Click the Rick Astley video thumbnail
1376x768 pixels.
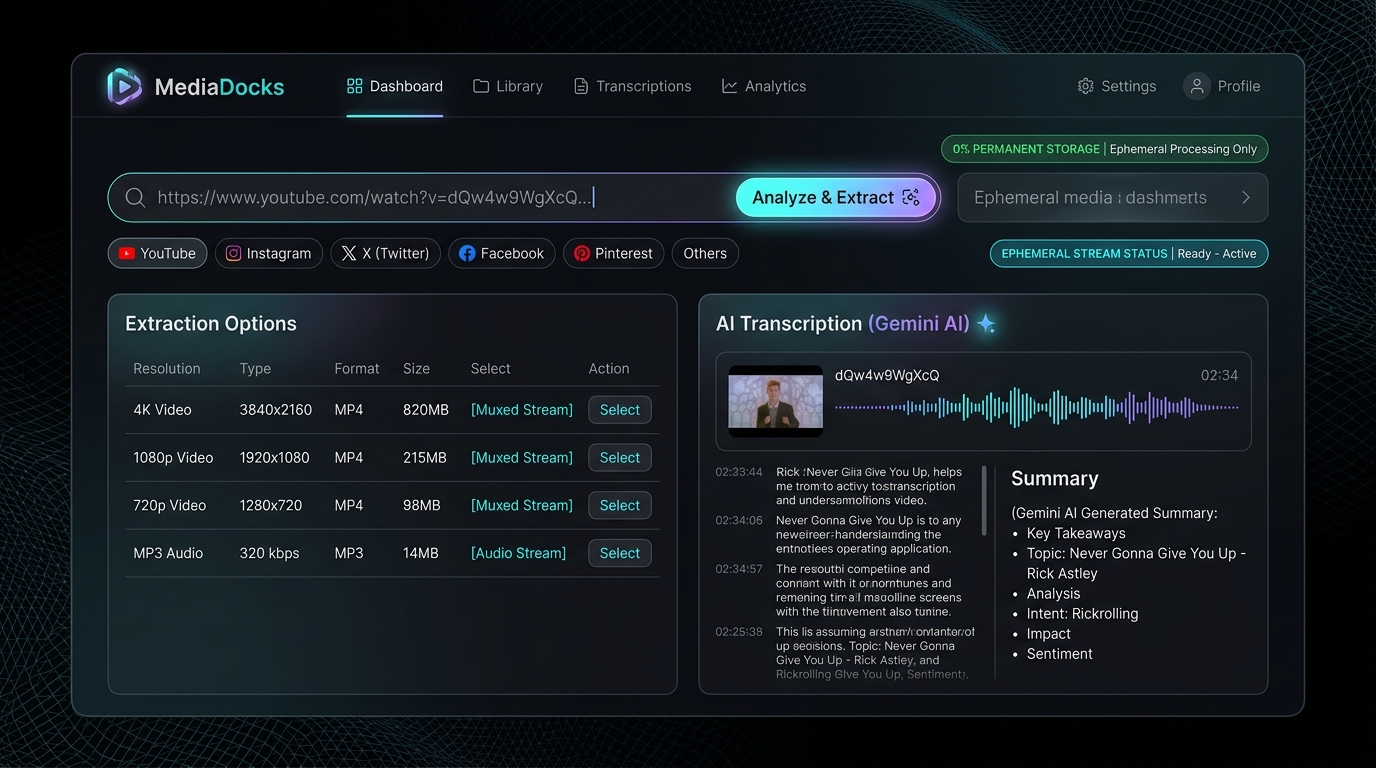pos(775,401)
